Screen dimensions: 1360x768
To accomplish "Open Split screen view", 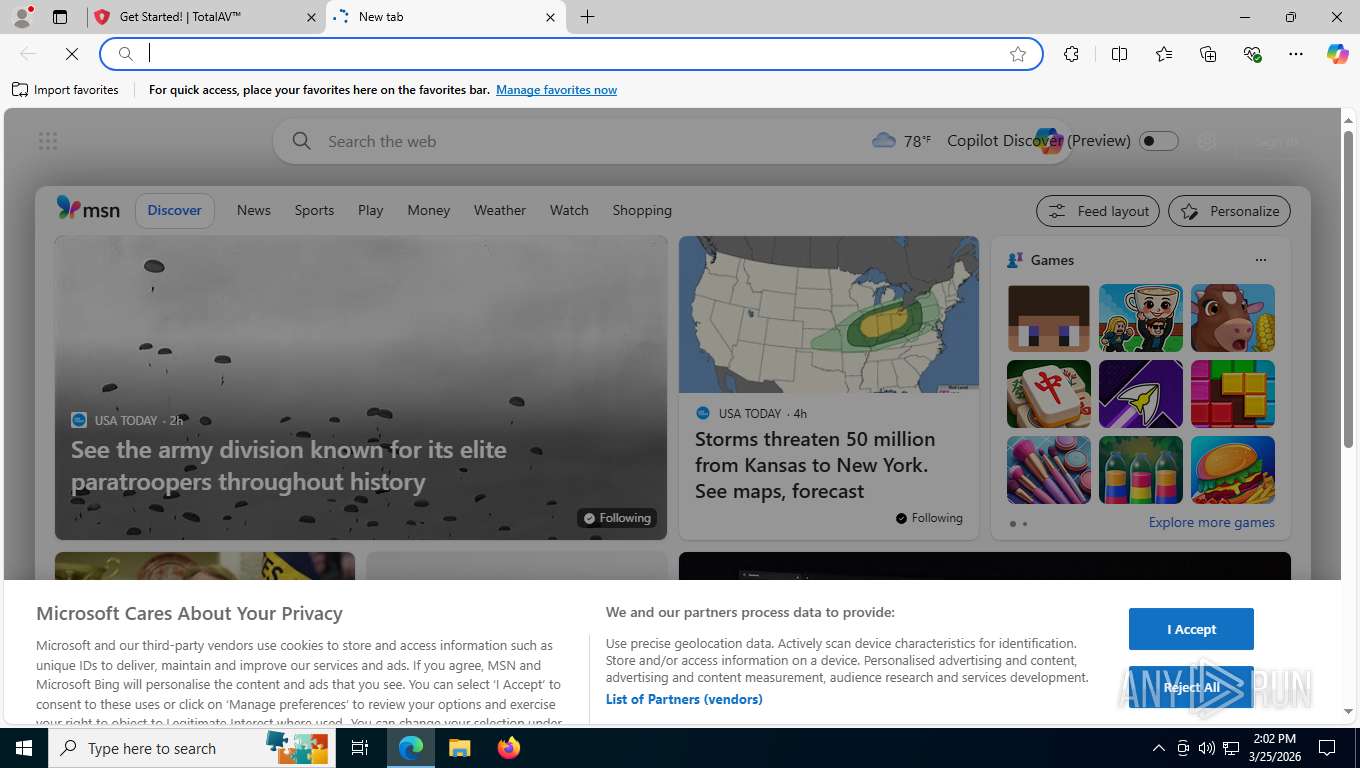I will click(x=1120, y=54).
